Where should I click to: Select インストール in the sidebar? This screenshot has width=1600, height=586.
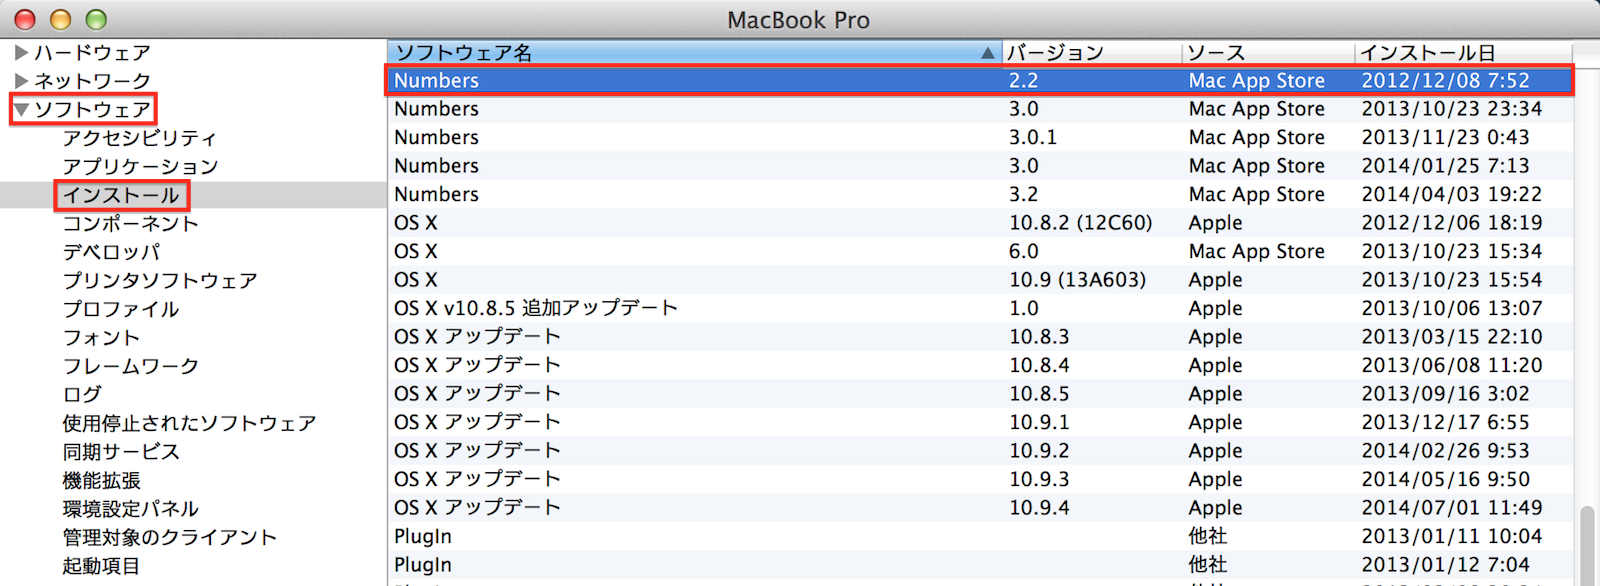121,195
